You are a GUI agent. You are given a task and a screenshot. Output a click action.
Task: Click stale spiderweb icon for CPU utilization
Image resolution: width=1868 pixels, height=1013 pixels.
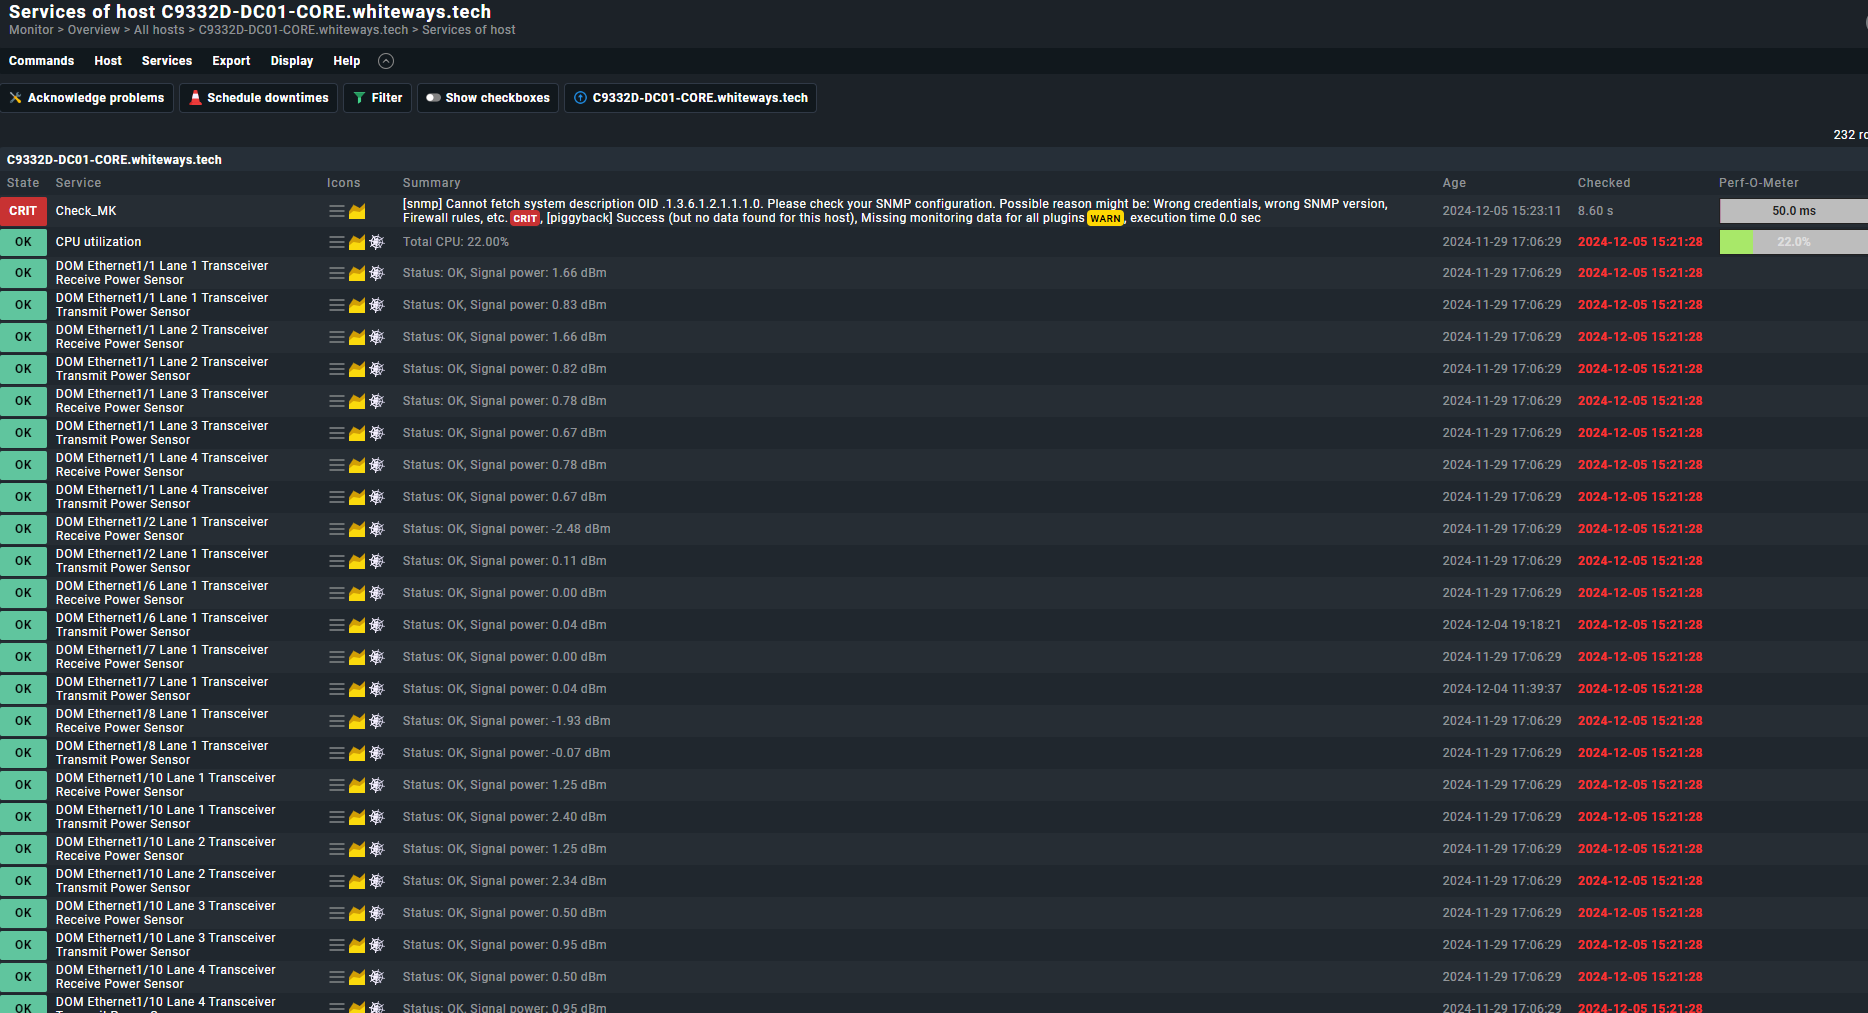(x=377, y=242)
